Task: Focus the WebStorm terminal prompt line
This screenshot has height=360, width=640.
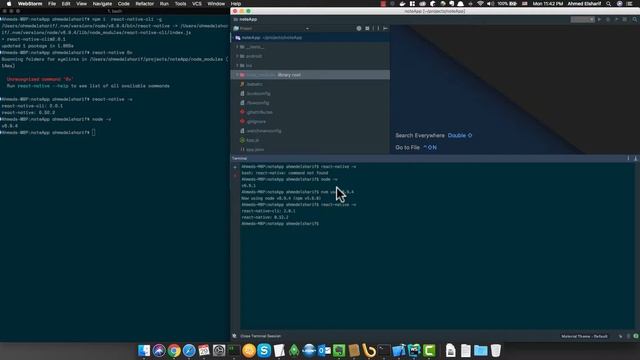Action: point(280,224)
